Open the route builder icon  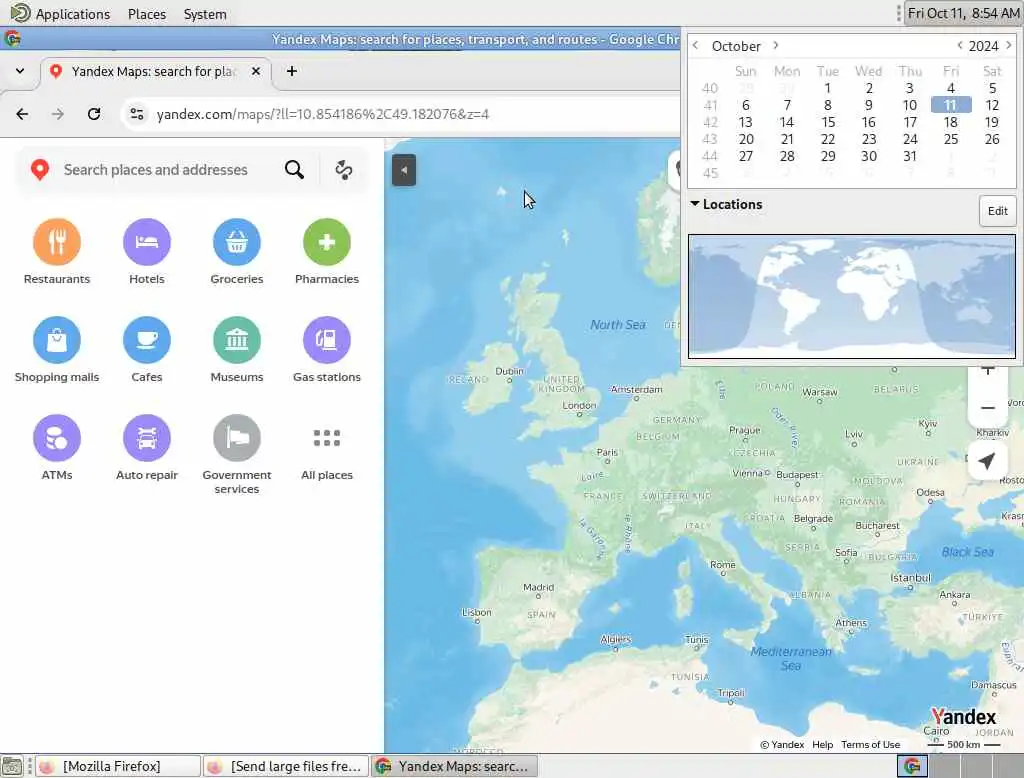click(x=344, y=170)
